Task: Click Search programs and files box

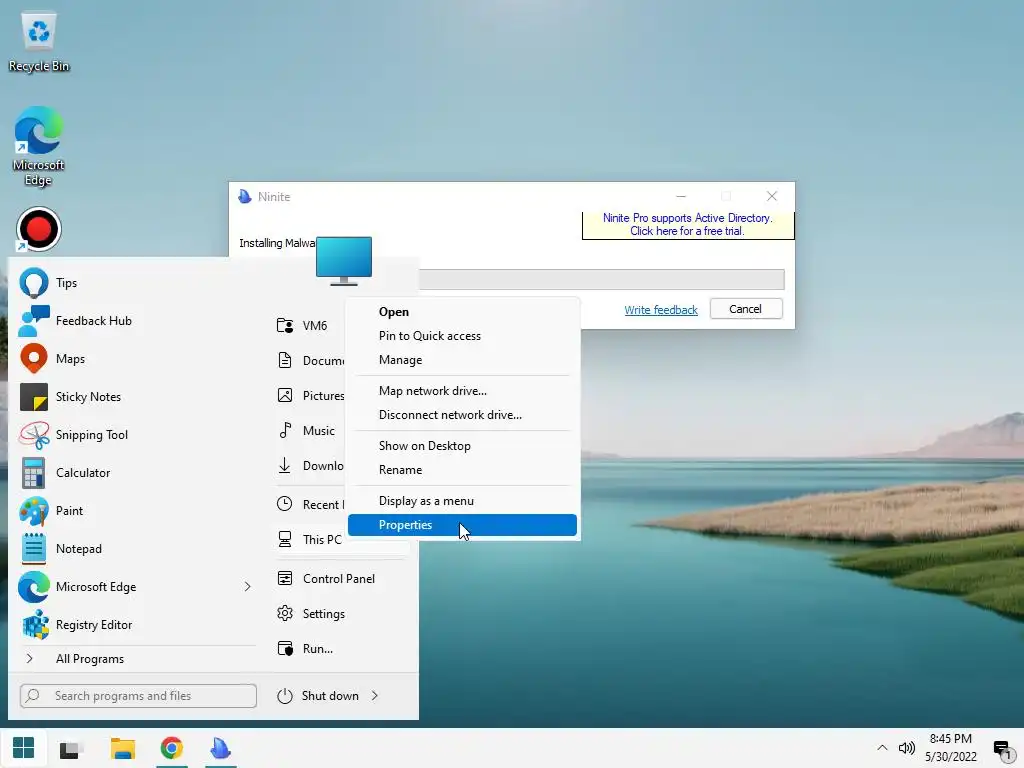Action: tap(138, 696)
